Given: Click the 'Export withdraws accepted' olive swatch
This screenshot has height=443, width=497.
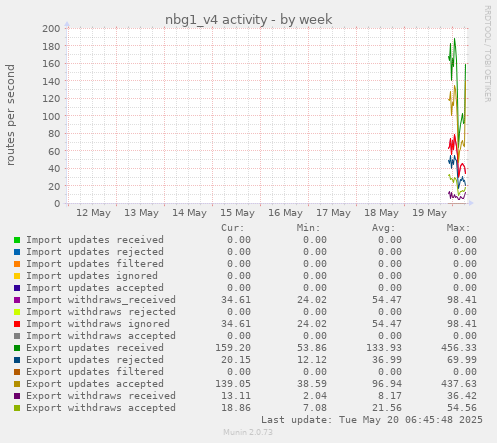Looking at the screenshot, I should coord(17,408).
